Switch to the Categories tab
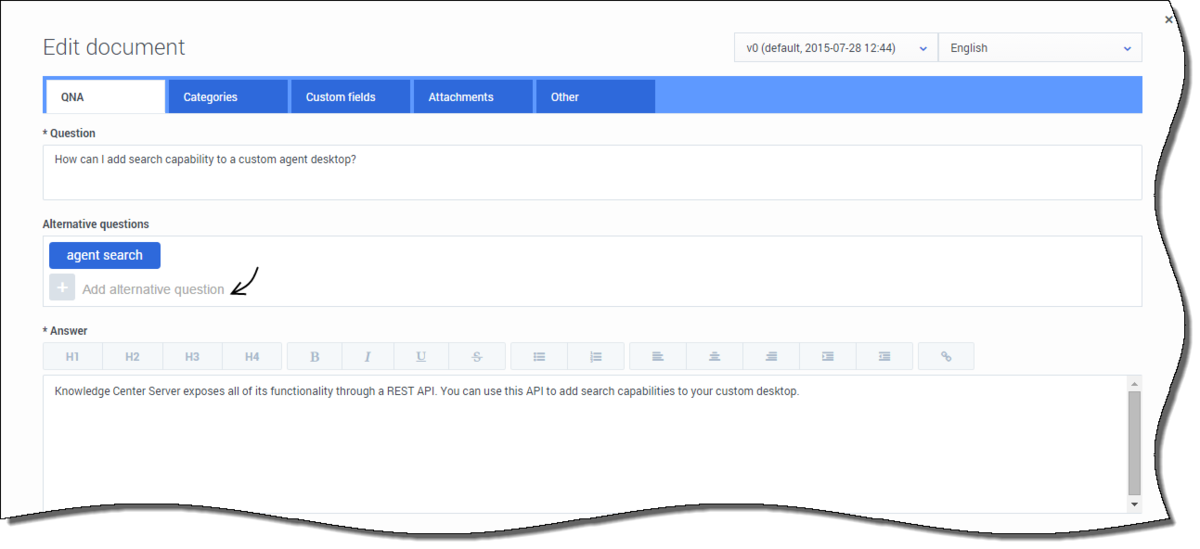Image resolution: width=1200 pixels, height=549 pixels. (x=227, y=97)
